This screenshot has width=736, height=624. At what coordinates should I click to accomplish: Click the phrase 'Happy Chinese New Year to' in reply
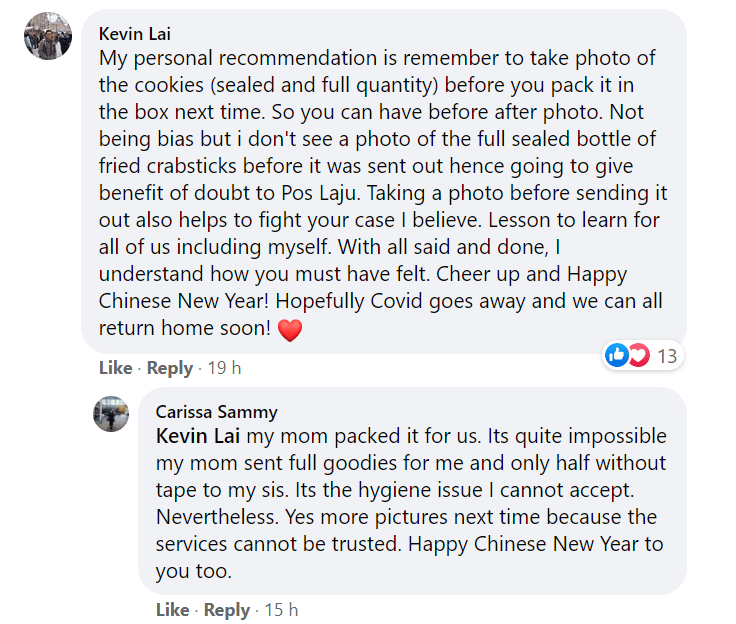point(536,544)
